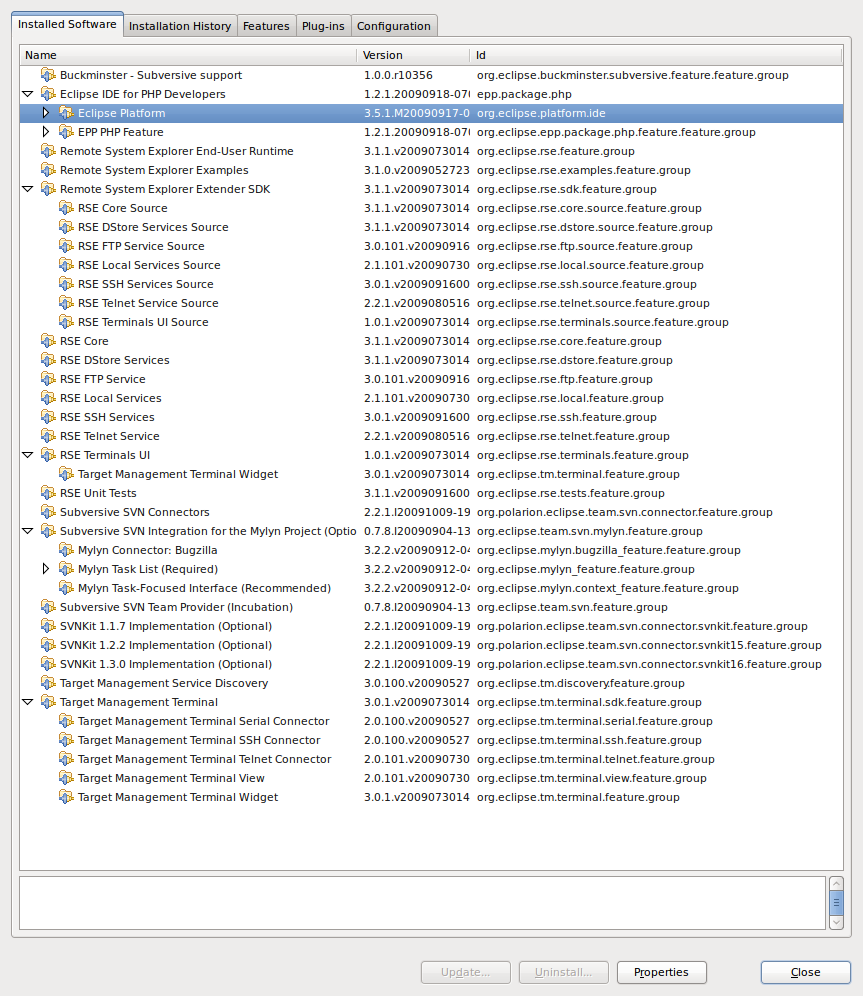
Task: Open the Features tab
Action: coord(266,26)
